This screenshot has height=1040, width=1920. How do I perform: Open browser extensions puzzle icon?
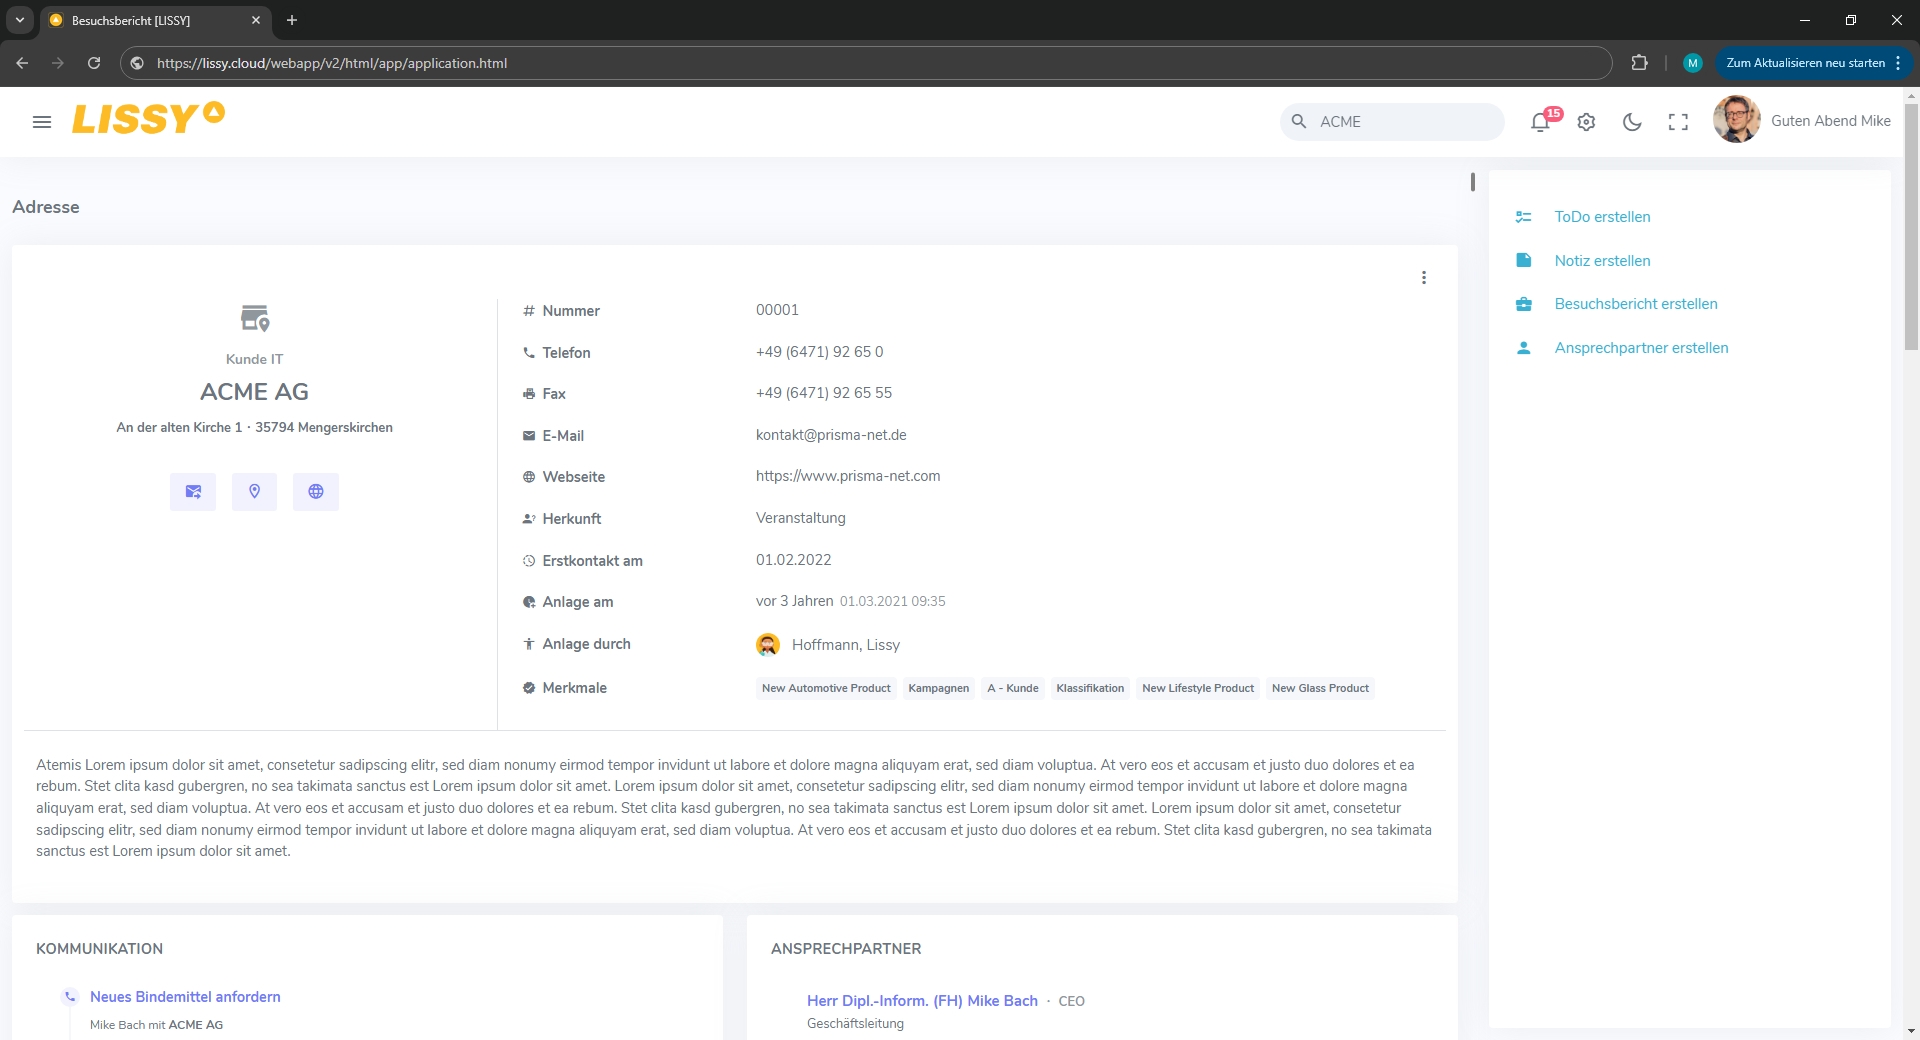[x=1639, y=63]
